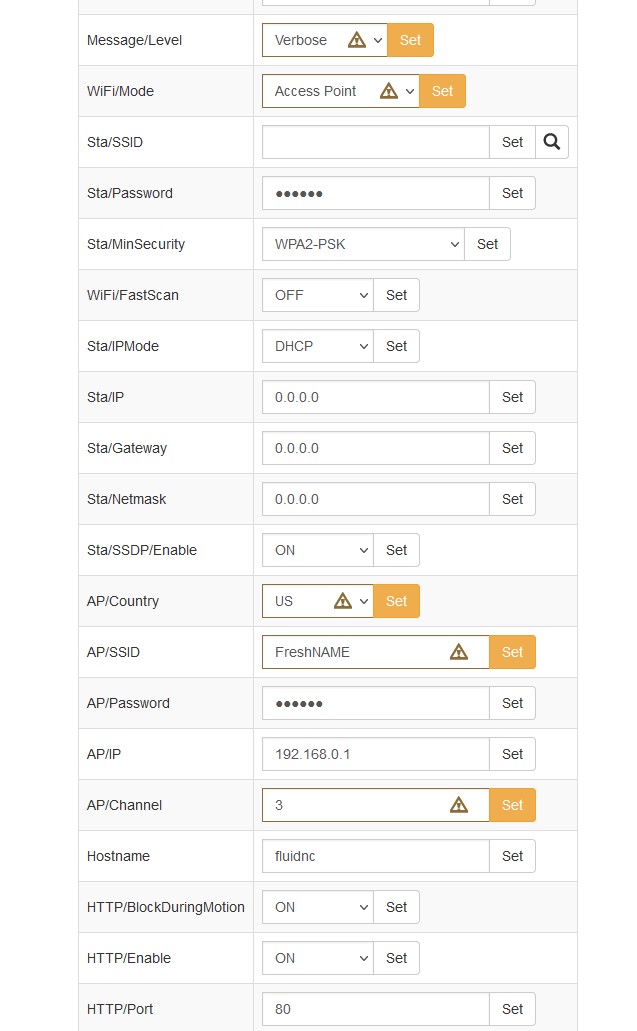Click Set button next to Hostname

pos(512,856)
